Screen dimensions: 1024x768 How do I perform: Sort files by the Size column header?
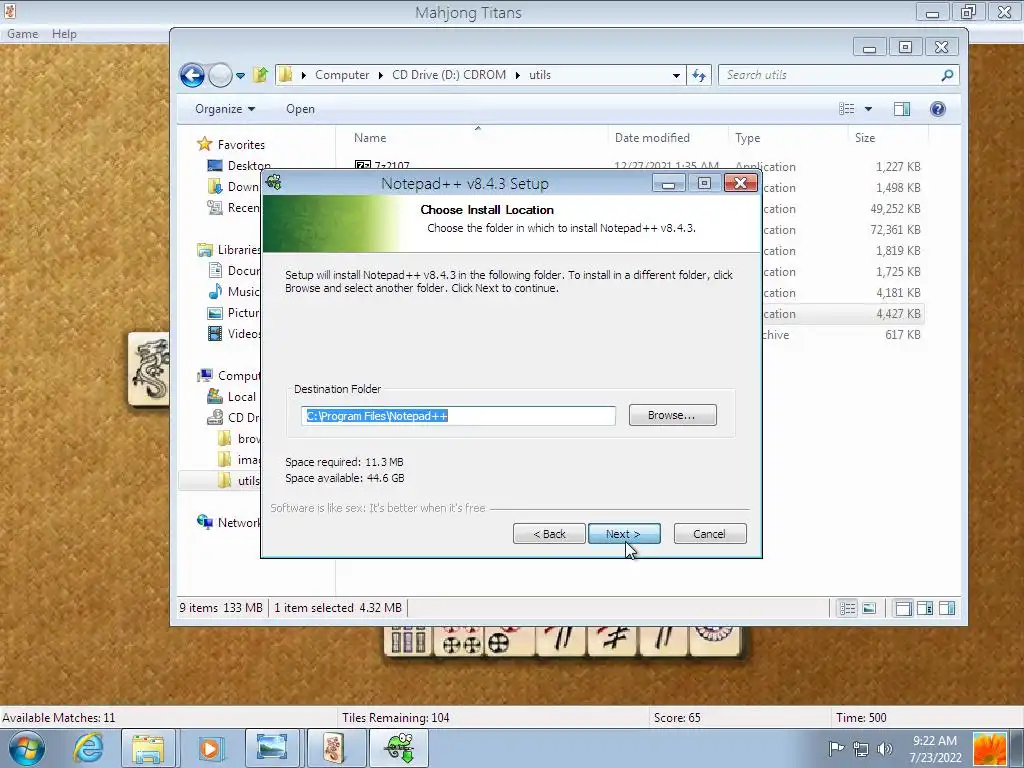click(865, 138)
